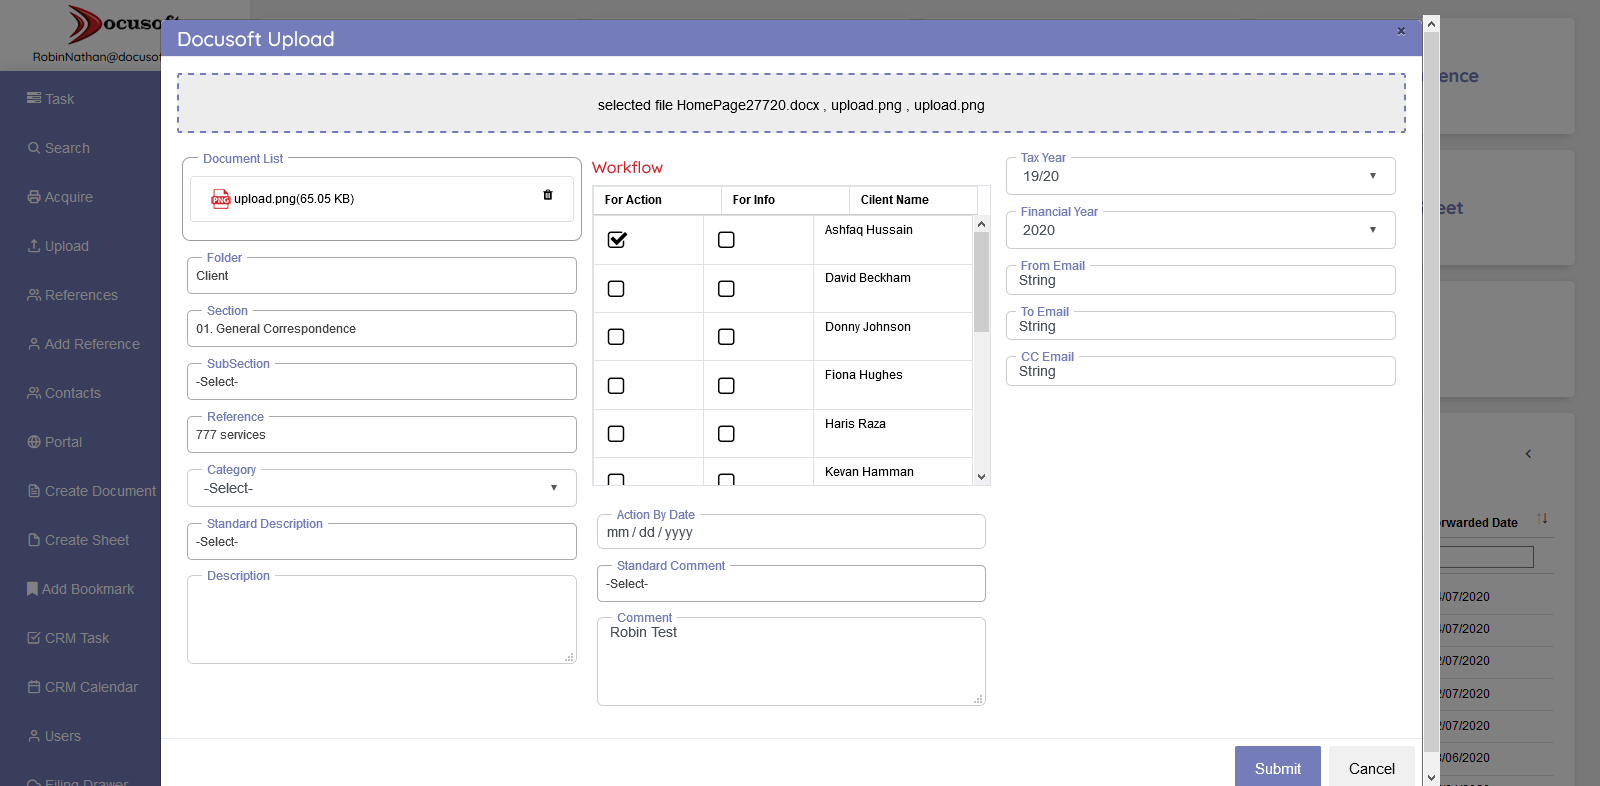Open CRM Task in the sidebar

[x=68, y=638]
